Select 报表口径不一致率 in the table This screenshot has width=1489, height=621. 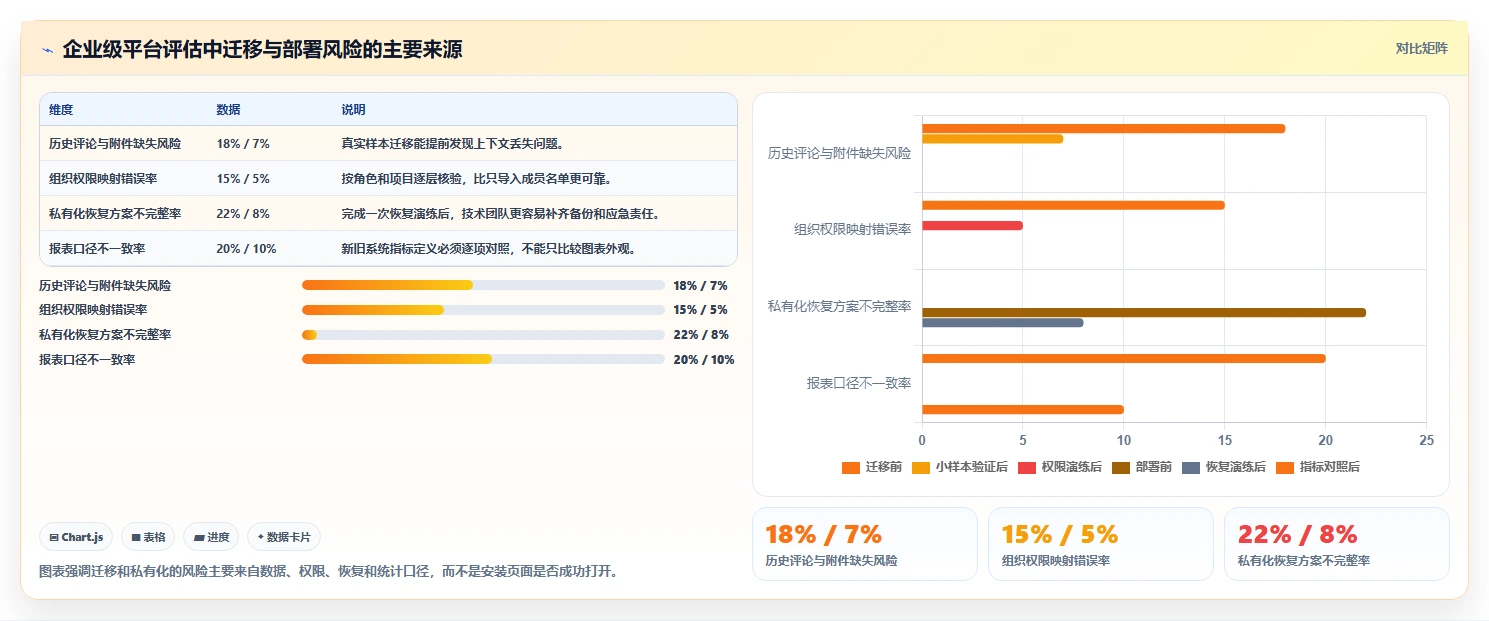[x=97, y=249]
